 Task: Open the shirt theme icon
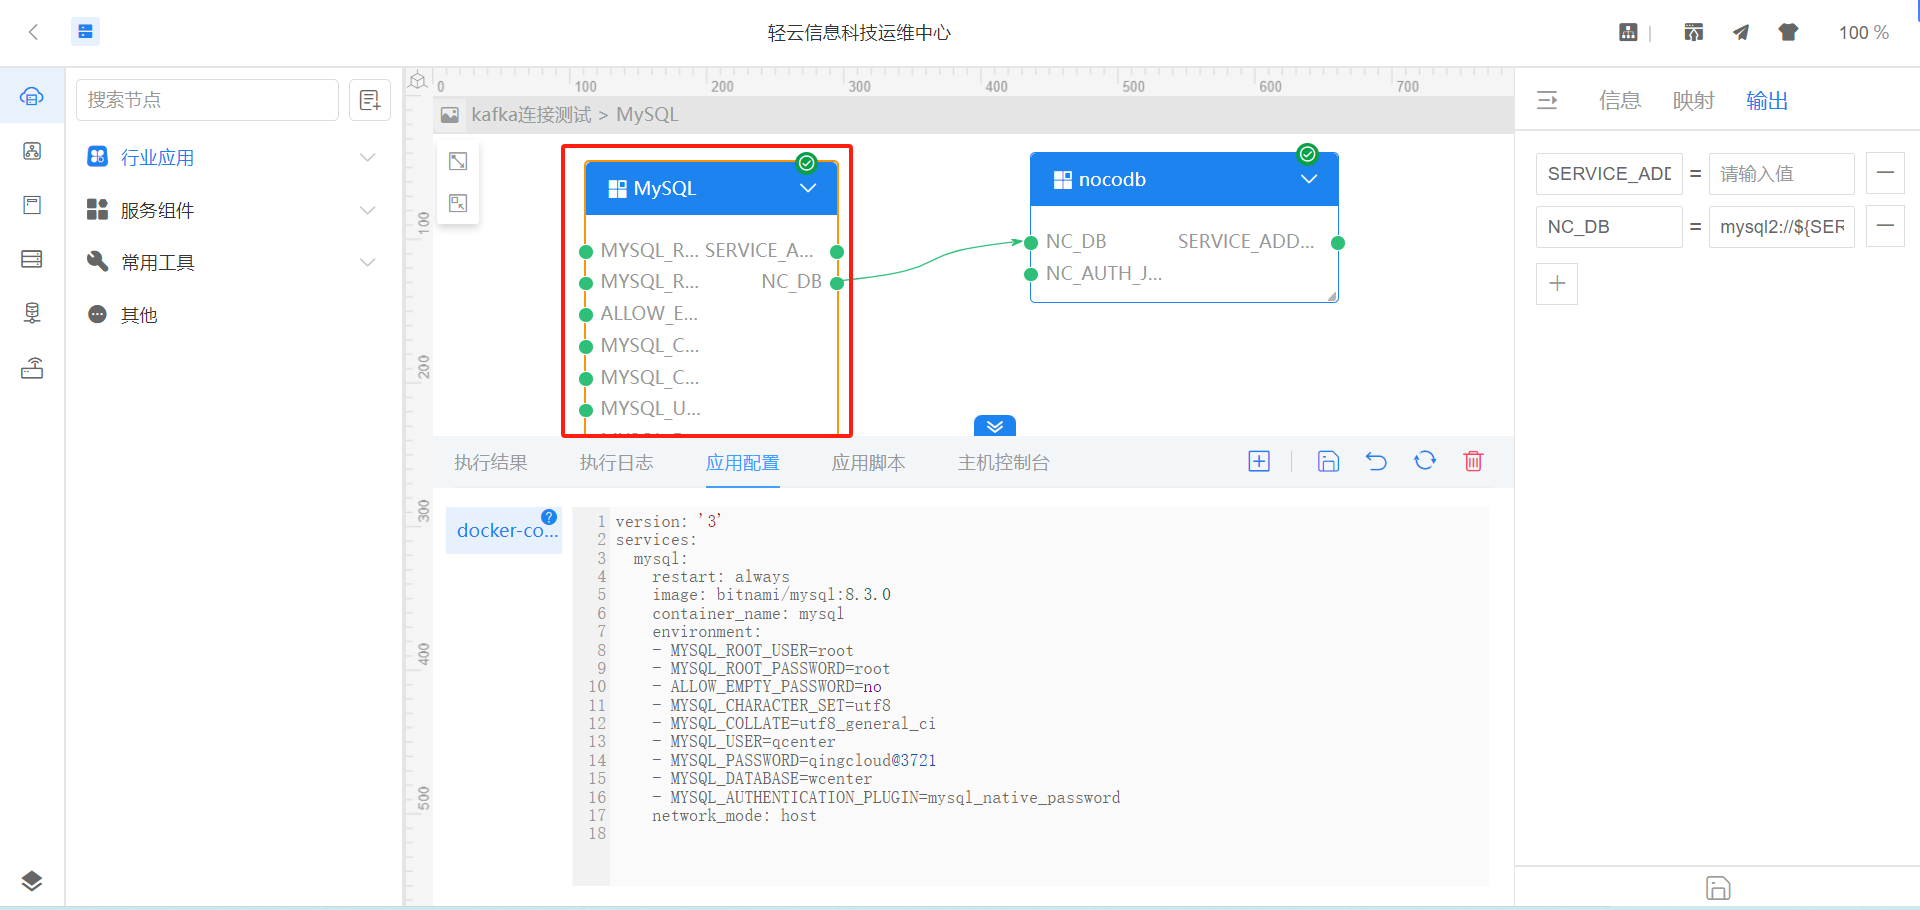pyautogui.click(x=1788, y=32)
